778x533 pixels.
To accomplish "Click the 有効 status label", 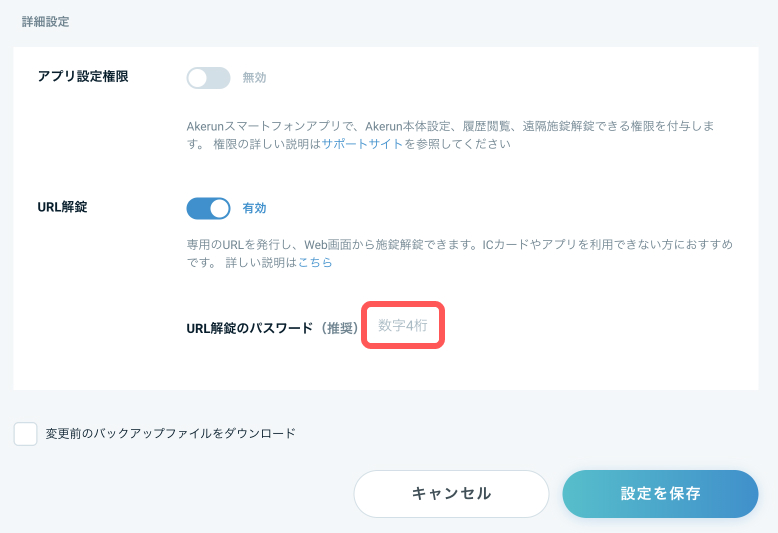I will pyautogui.click(x=254, y=208).
